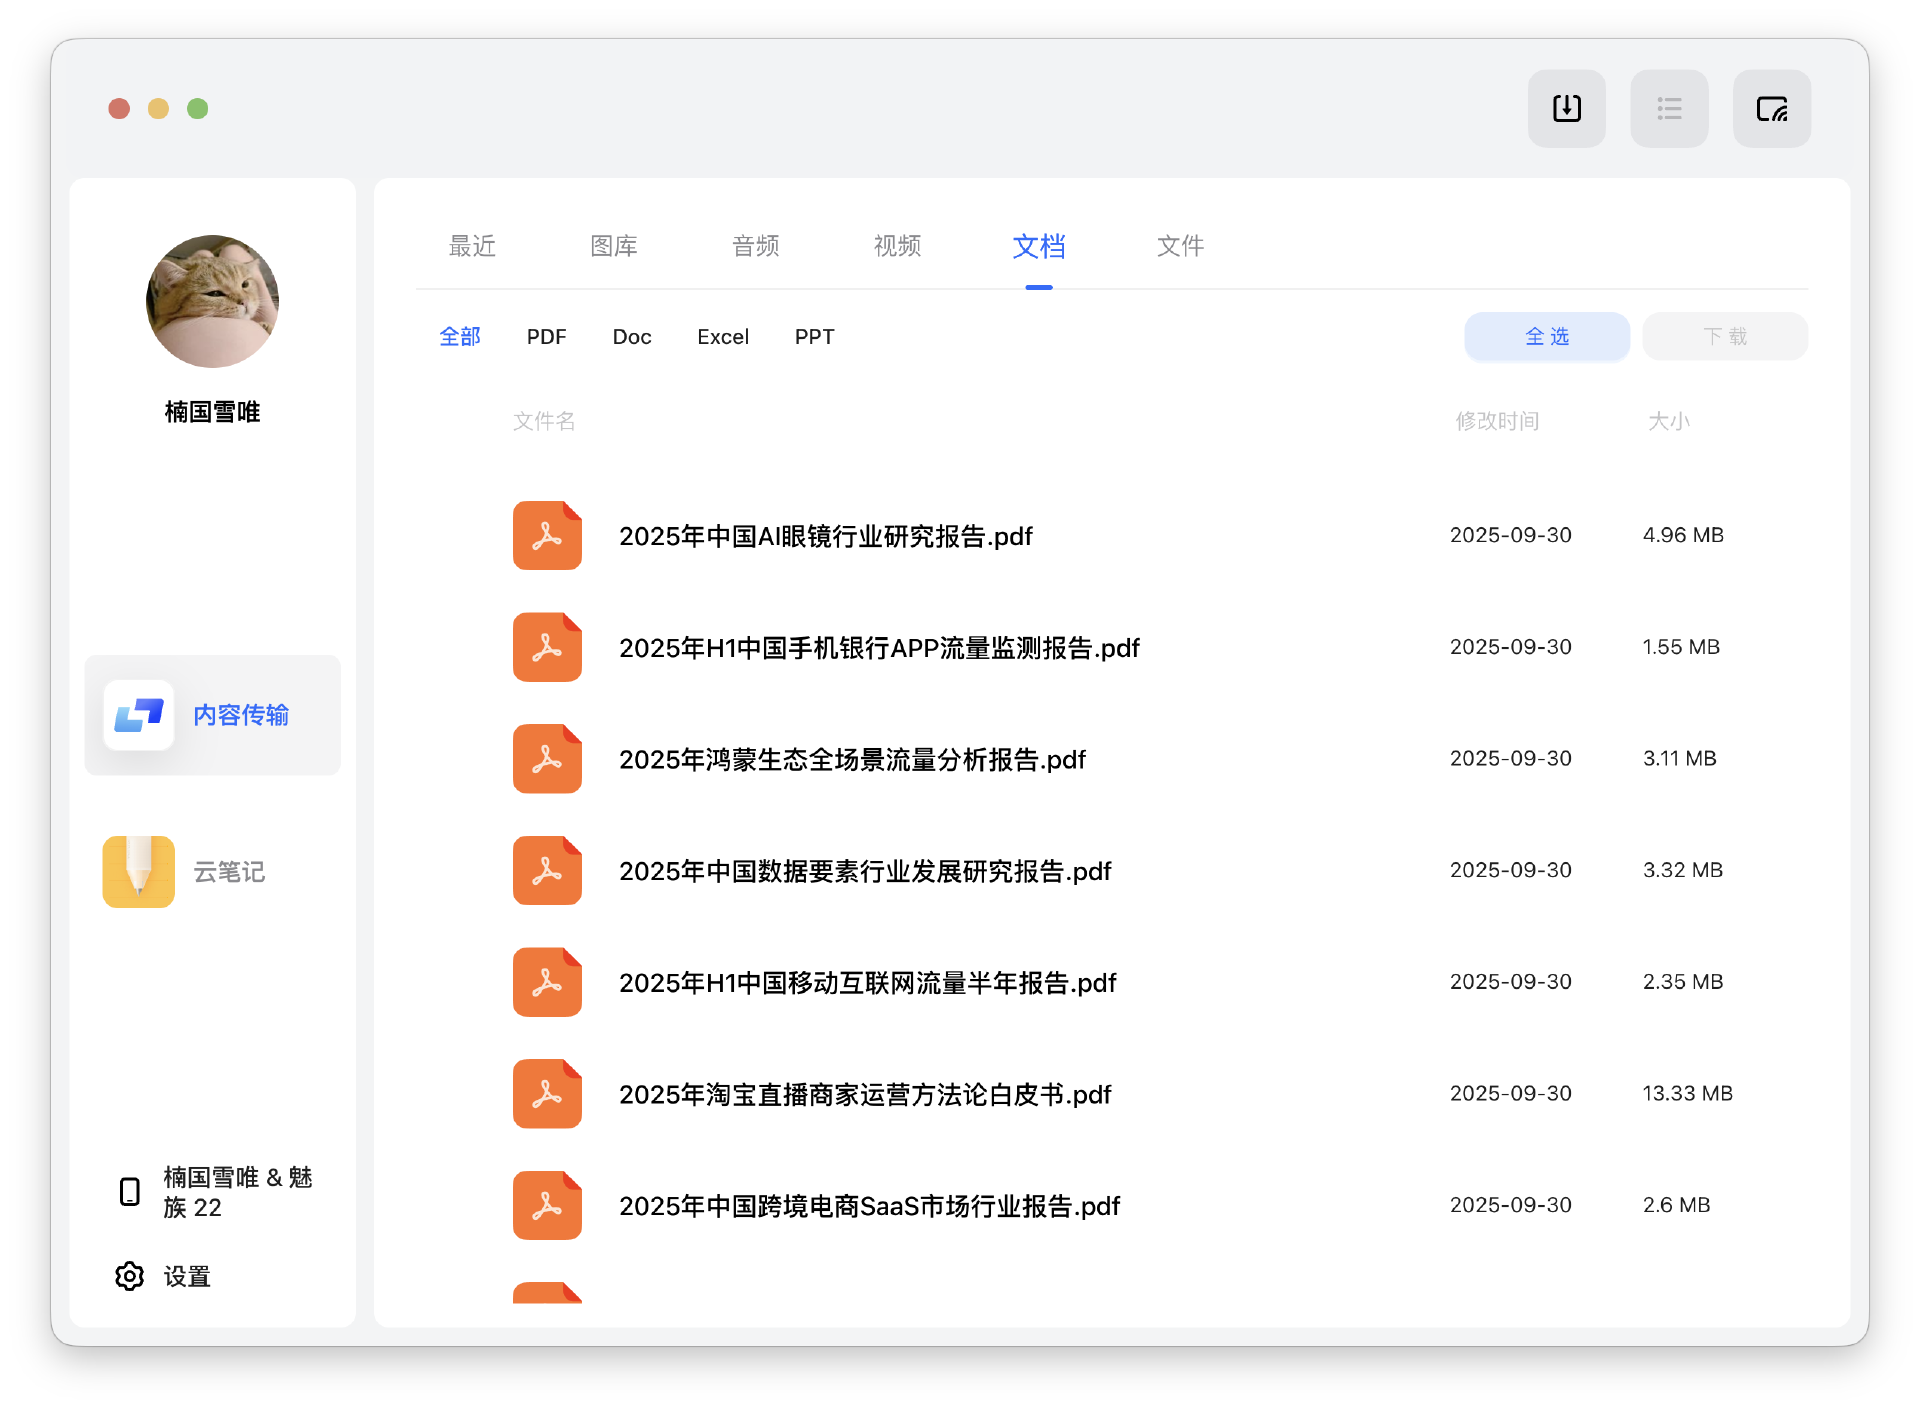
Task: Switch to the 最近 tab
Action: 472,246
